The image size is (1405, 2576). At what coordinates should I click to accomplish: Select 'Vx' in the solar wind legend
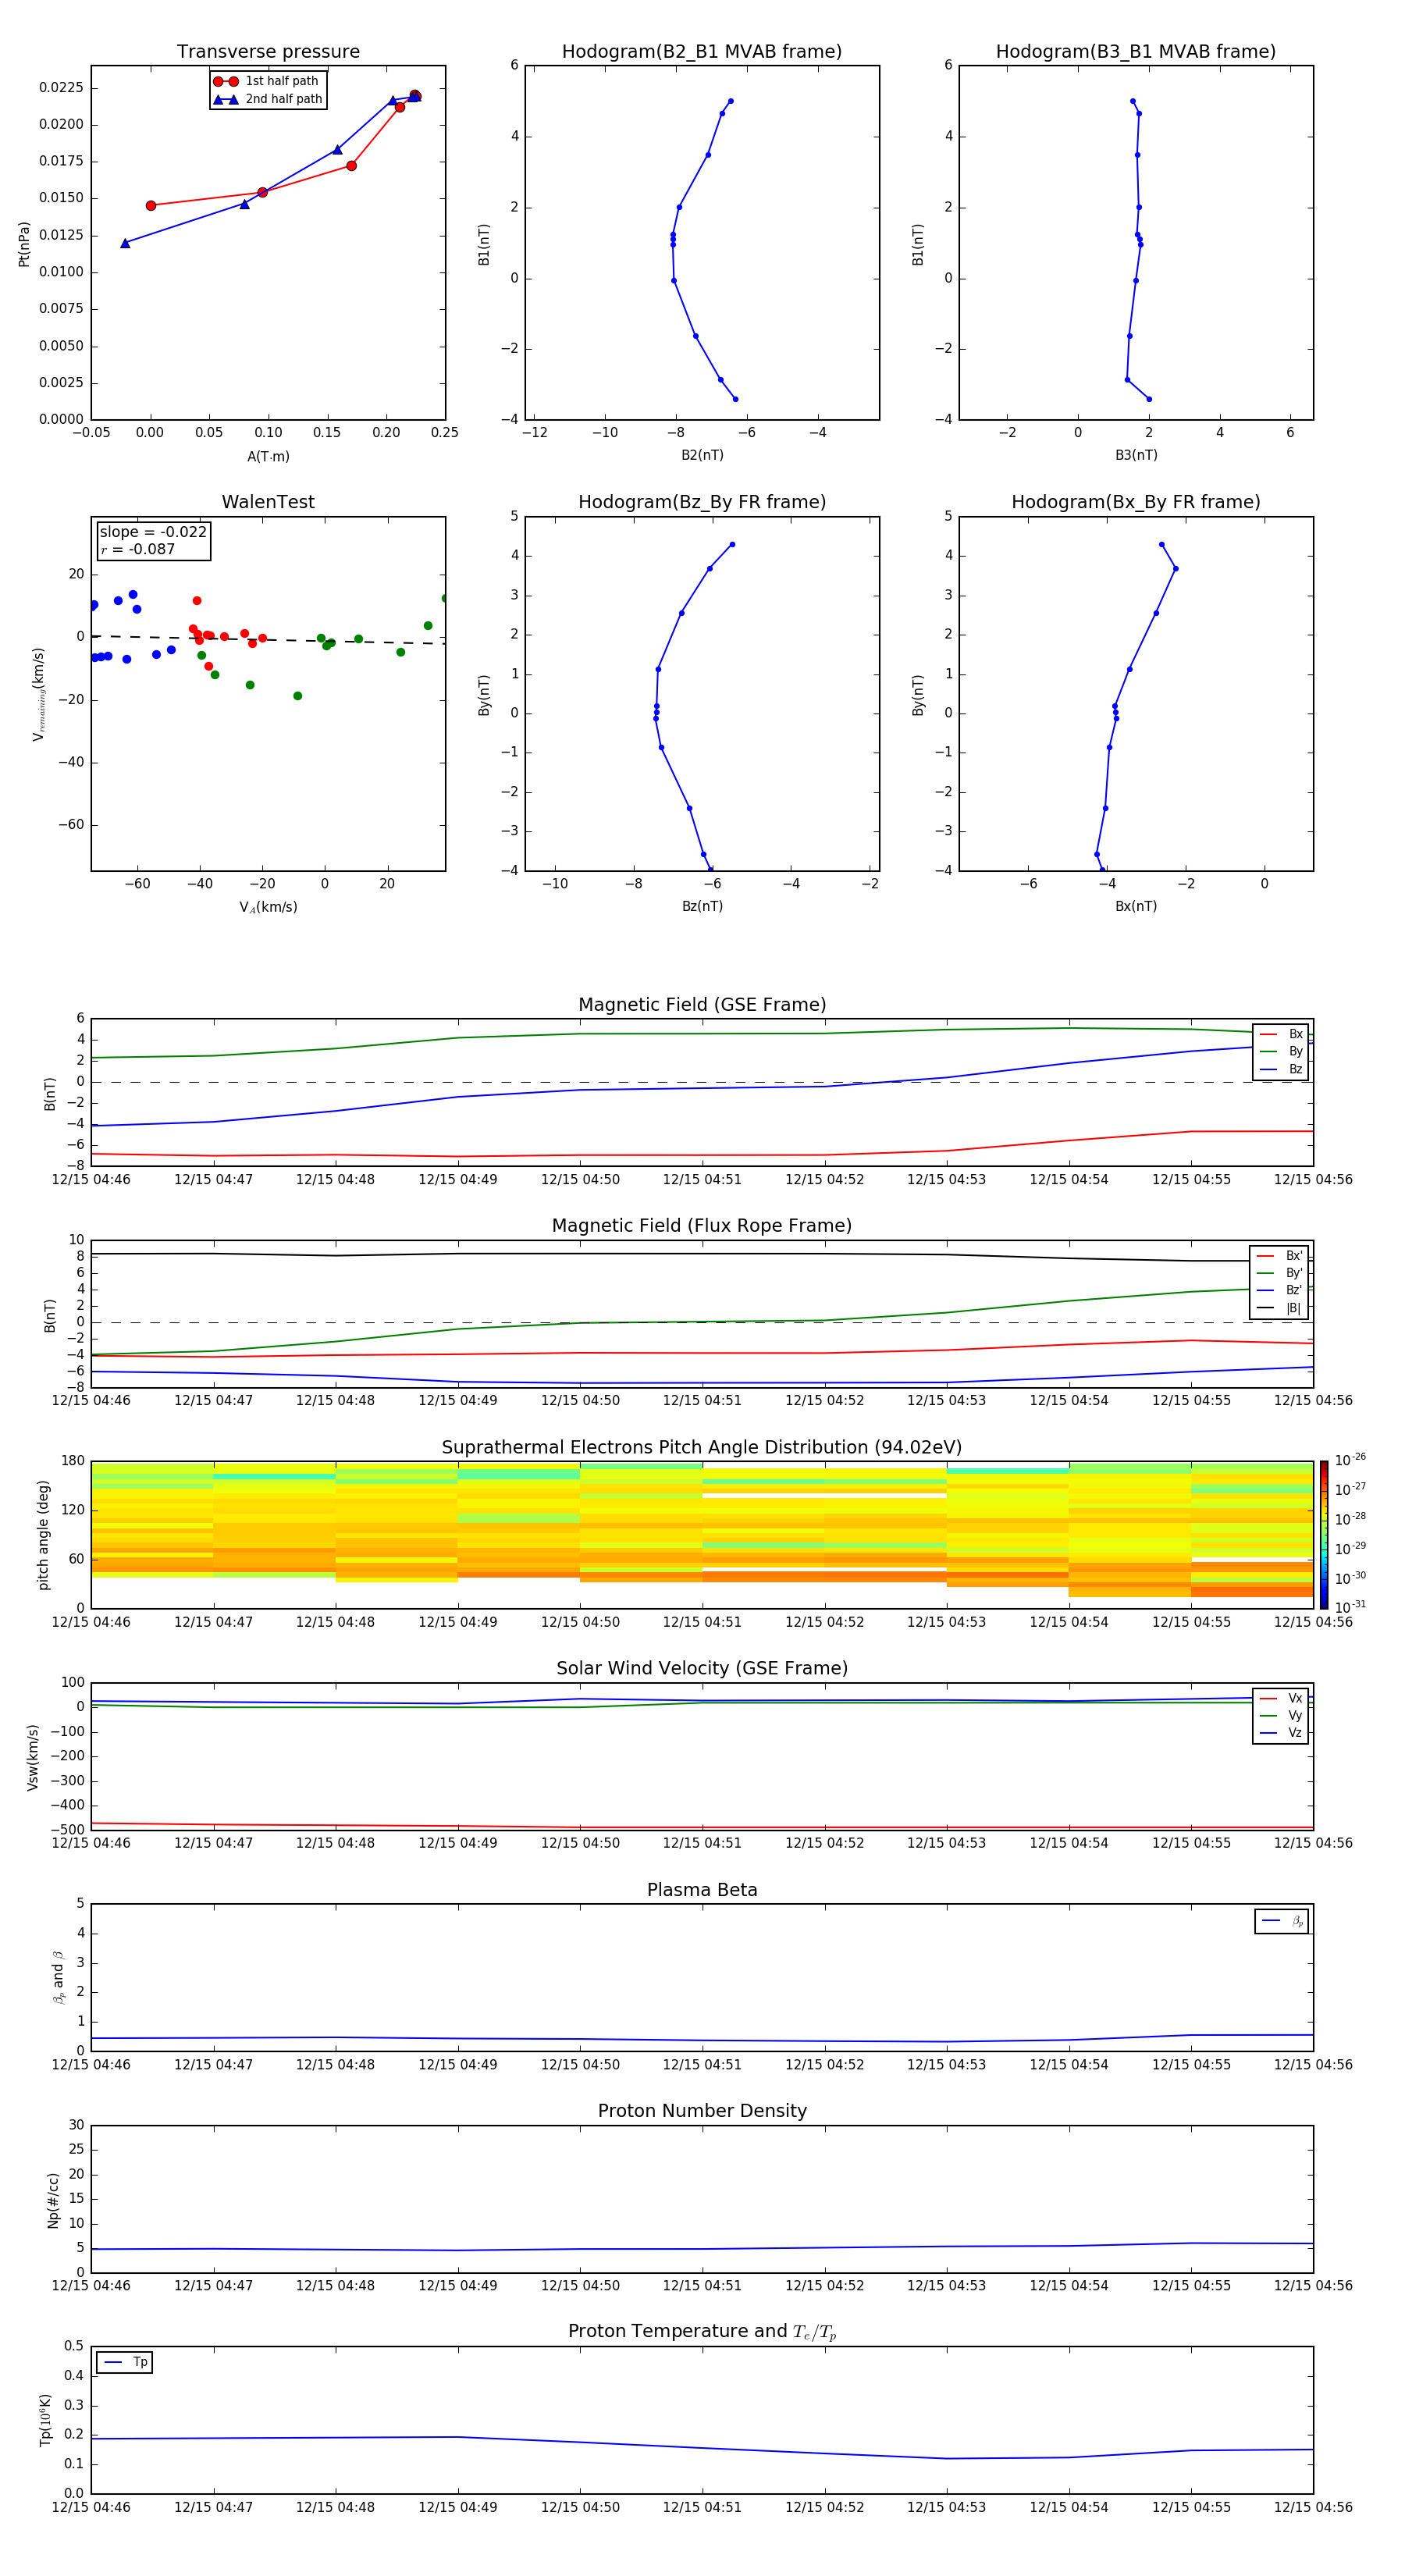[1281, 1698]
